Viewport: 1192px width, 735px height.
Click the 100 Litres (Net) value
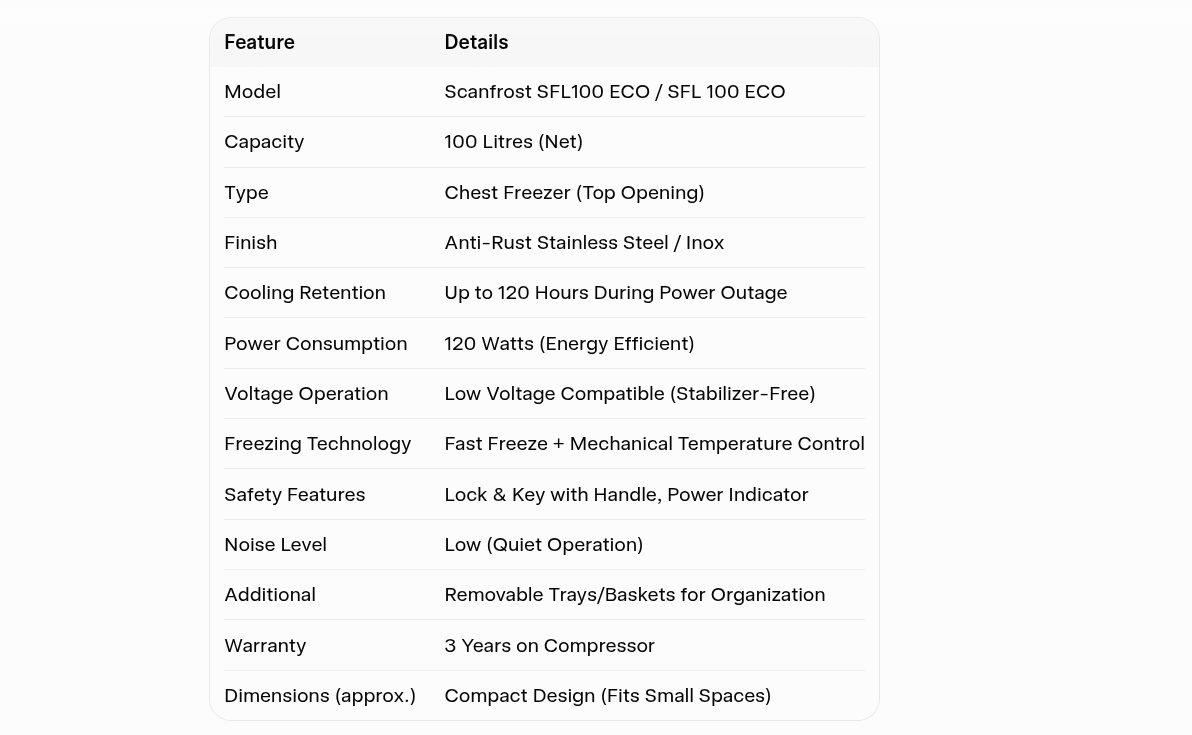[x=513, y=142]
